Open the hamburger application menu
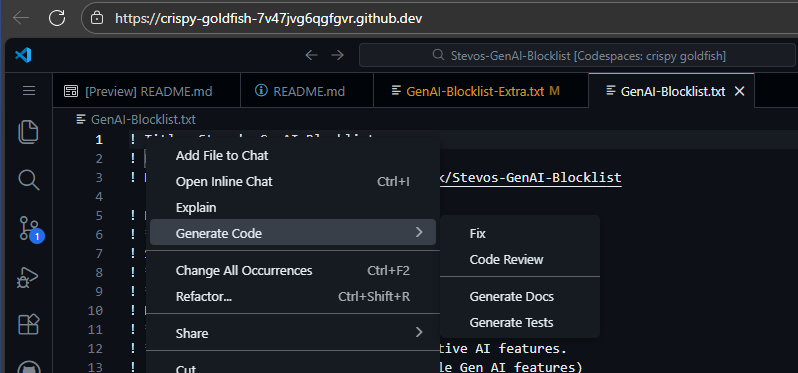Image resolution: width=798 pixels, height=373 pixels. 29,91
